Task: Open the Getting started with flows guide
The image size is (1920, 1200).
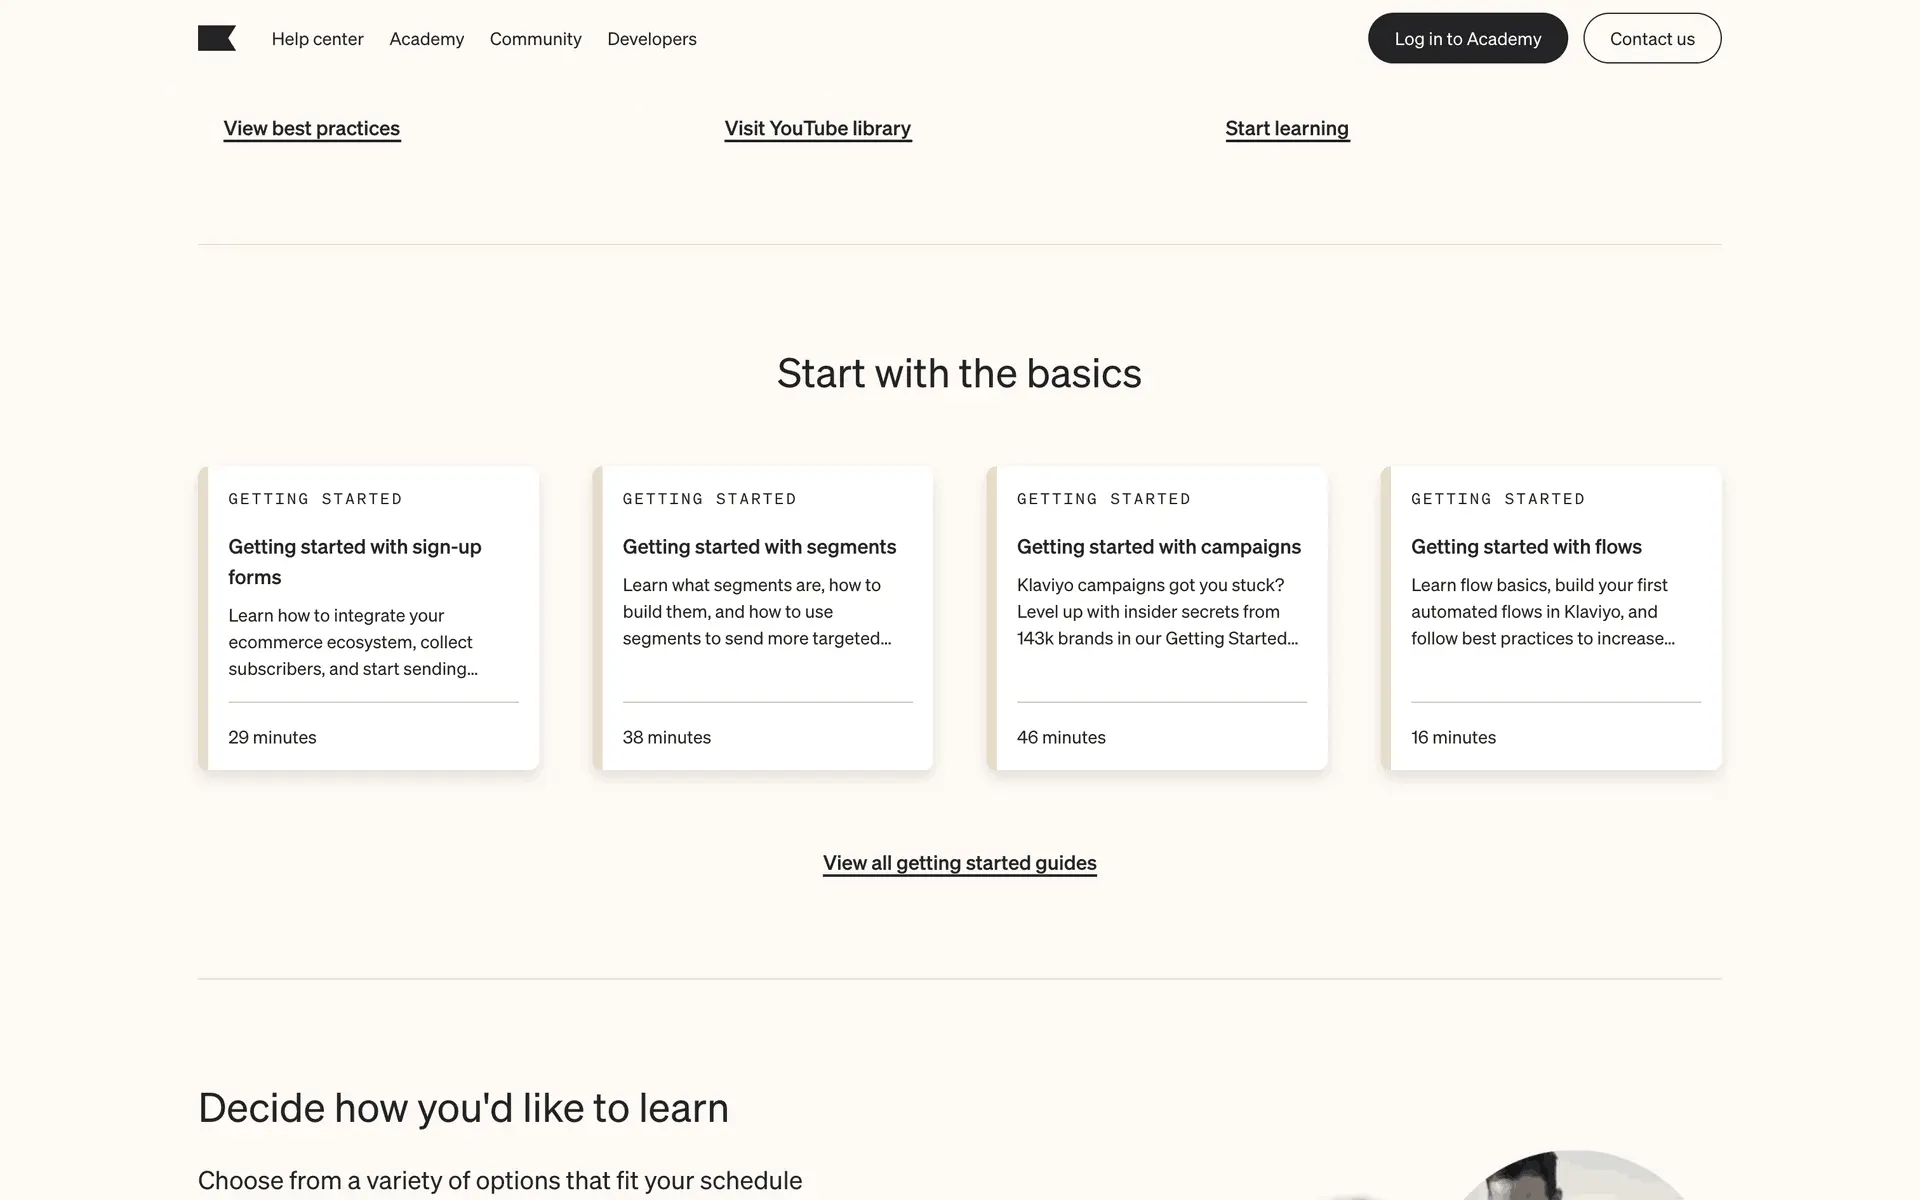Action: coord(1525,547)
